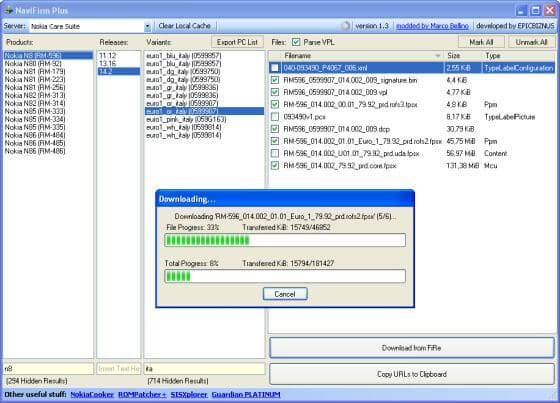Image resolution: width=560 pixels, height=403 pixels.
Task: Select variant euro1_pink_italy
Action: (x=204, y=119)
